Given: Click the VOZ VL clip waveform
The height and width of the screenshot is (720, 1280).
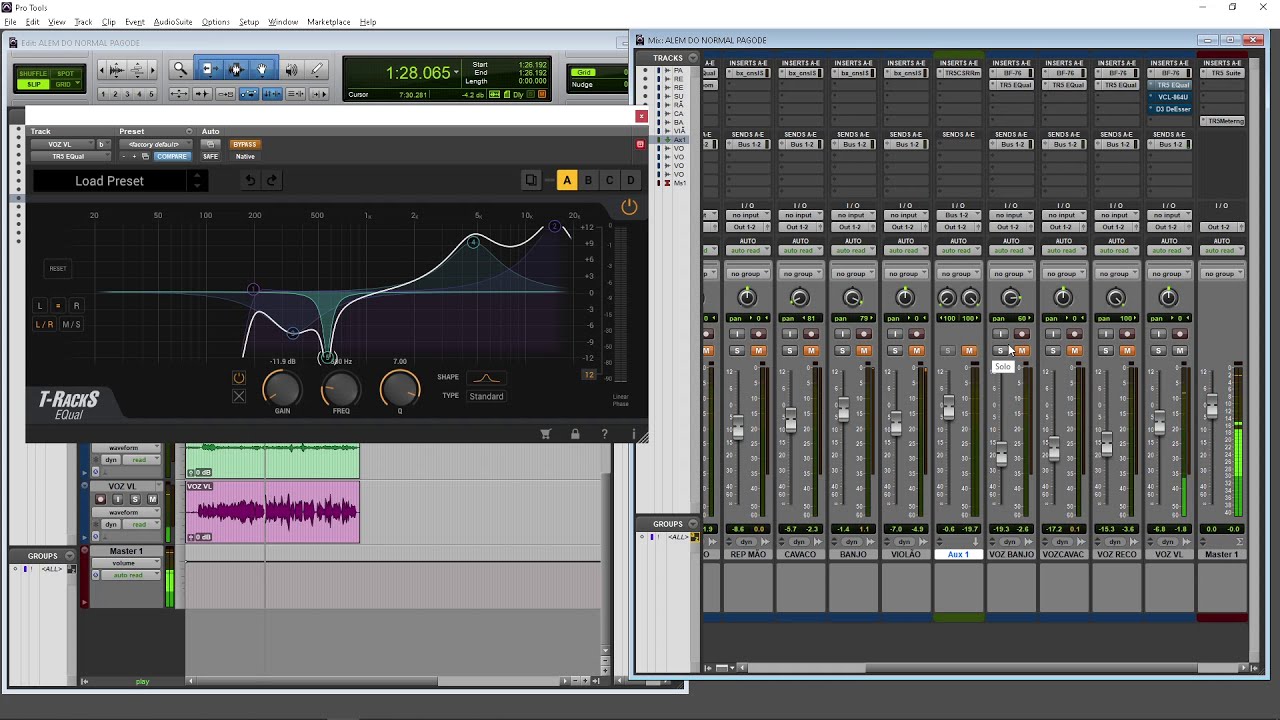Looking at the screenshot, I should [272, 513].
